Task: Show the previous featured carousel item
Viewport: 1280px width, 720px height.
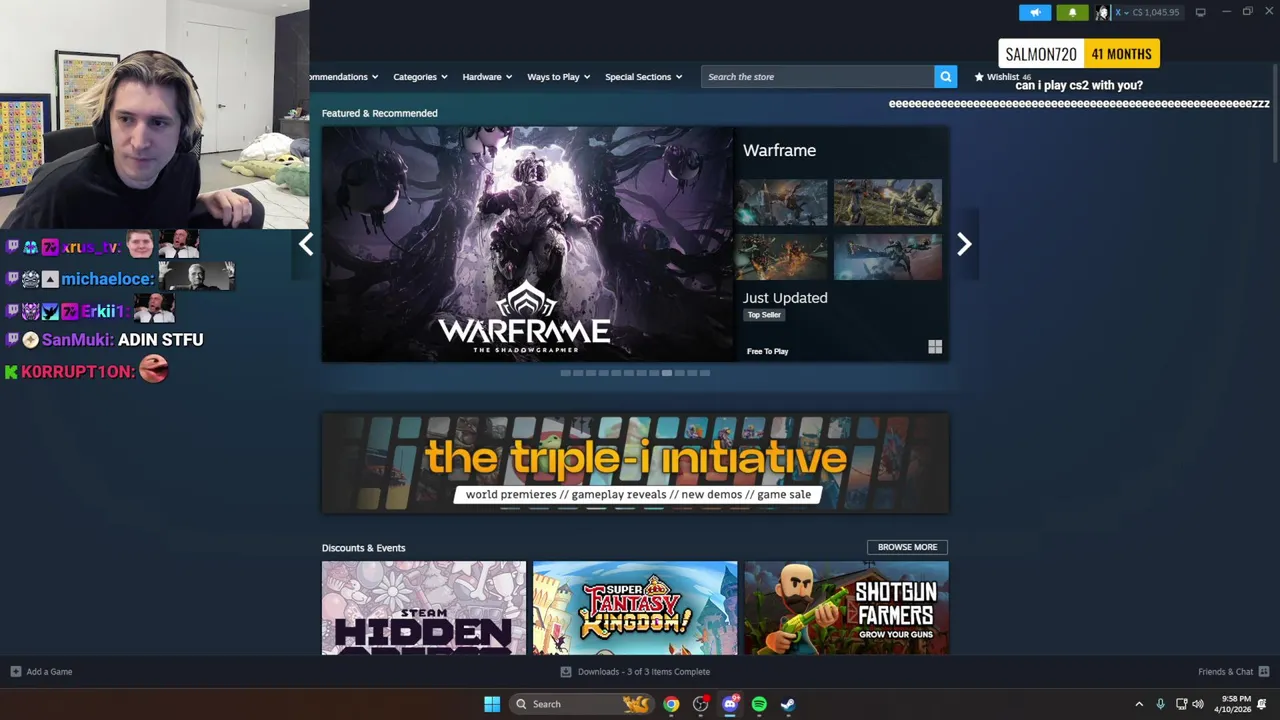Action: 306,244
